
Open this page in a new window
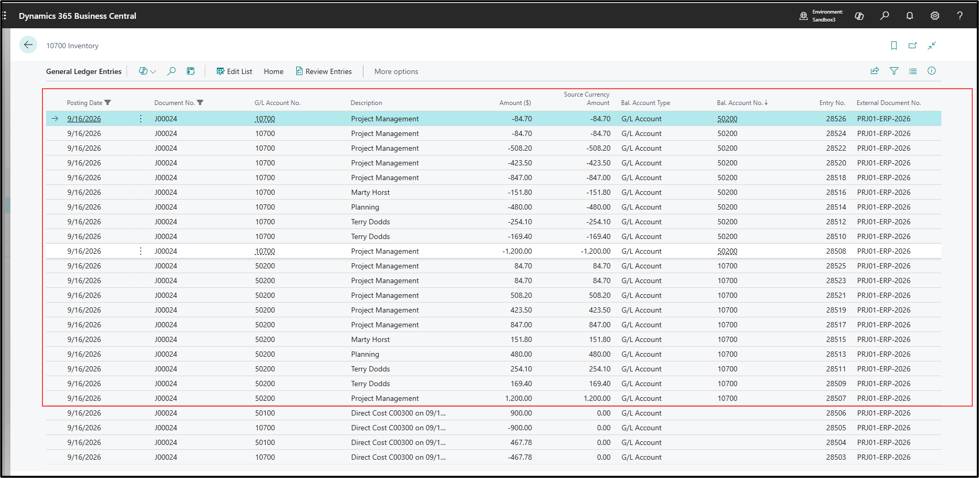(x=913, y=46)
